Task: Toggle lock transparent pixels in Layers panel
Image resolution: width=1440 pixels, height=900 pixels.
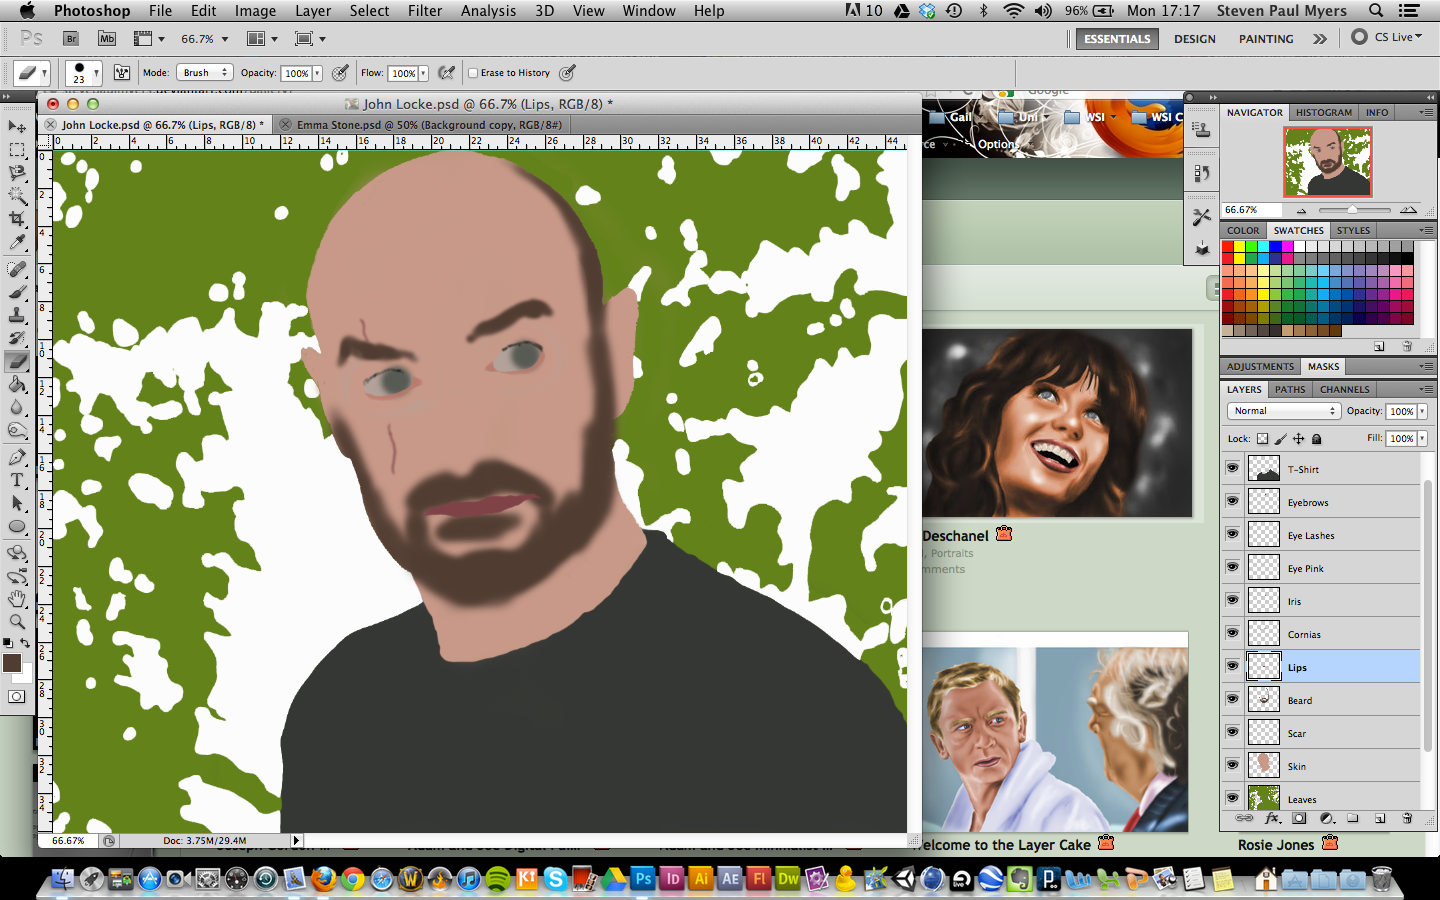Action: pyautogui.click(x=1262, y=439)
